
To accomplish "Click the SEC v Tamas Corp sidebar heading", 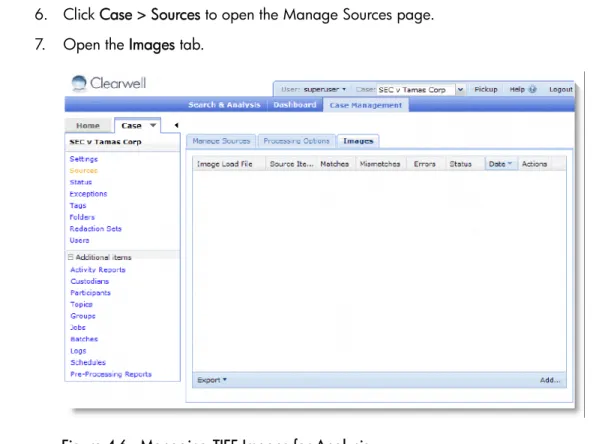I will (x=106, y=142).
